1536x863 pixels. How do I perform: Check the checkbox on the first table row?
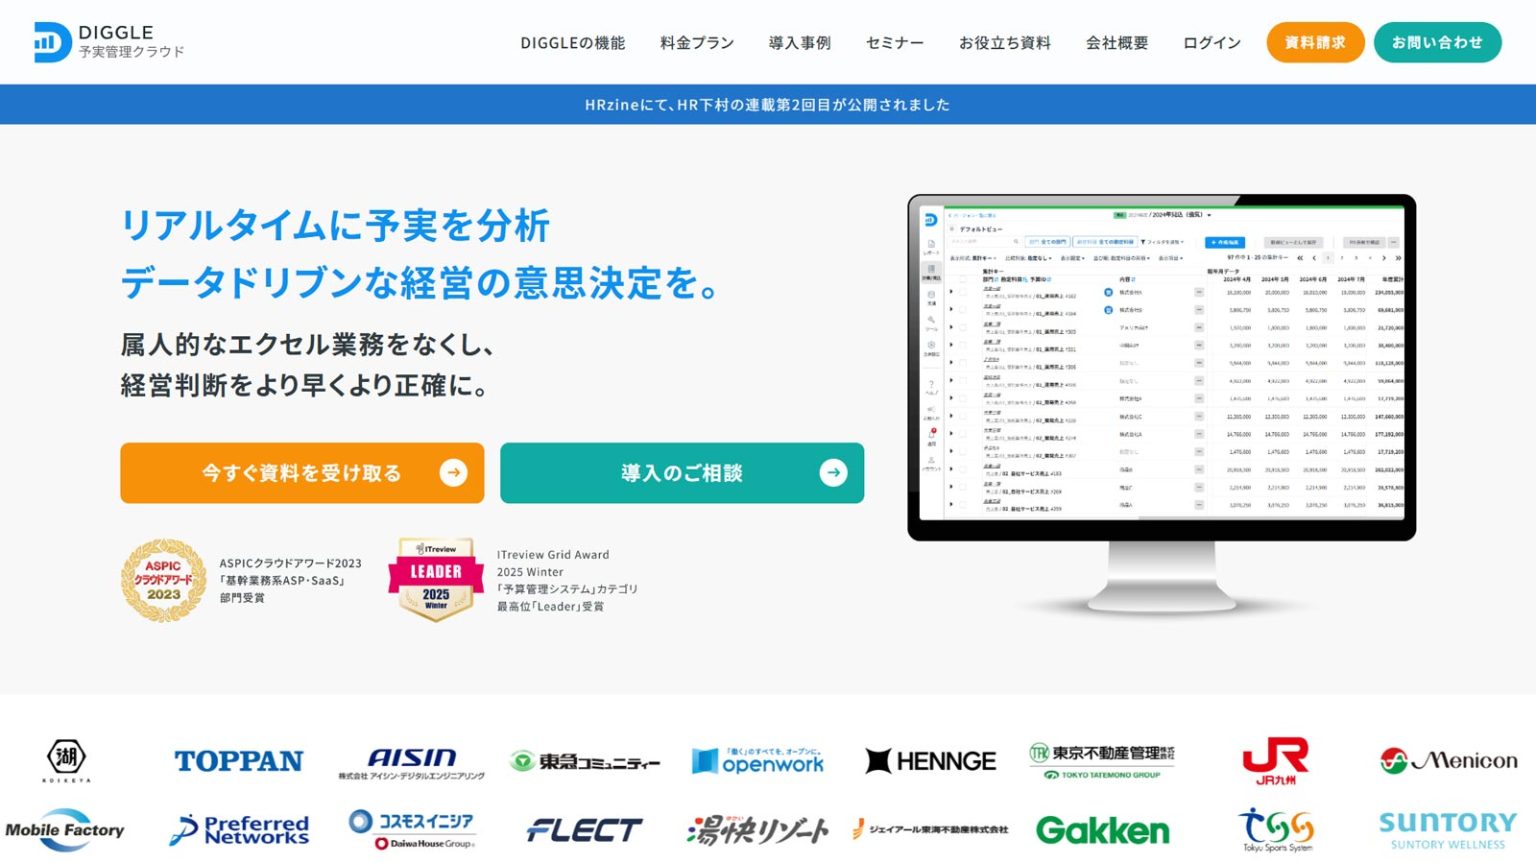click(961, 292)
